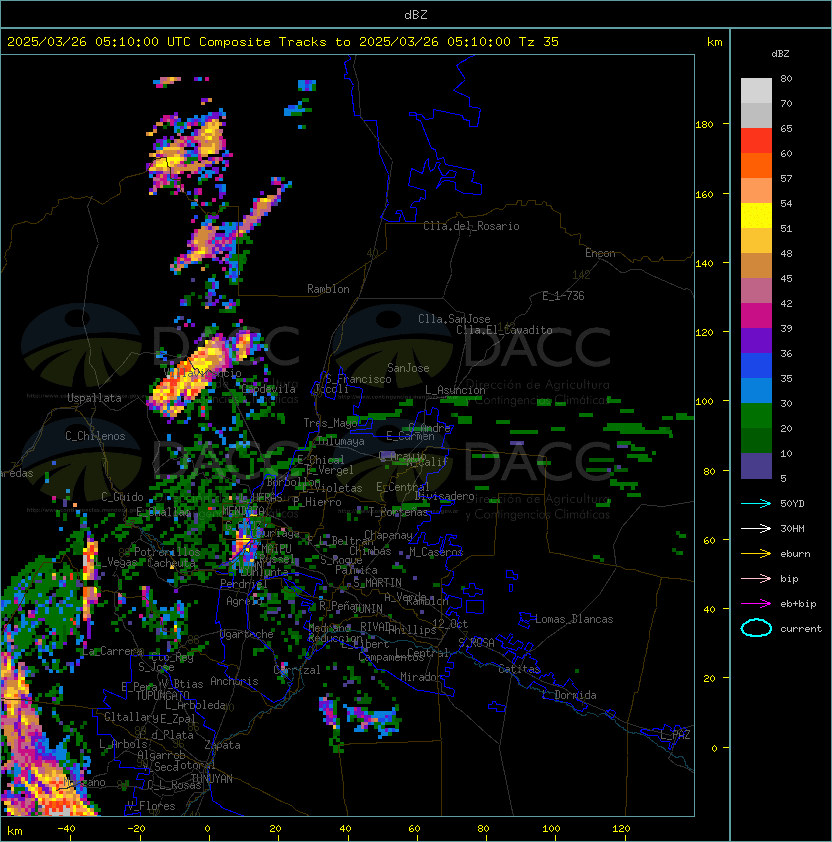Select the light blue 35-30 dBZ swatch
Viewport: 832px width, 842px height.
(x=756, y=391)
